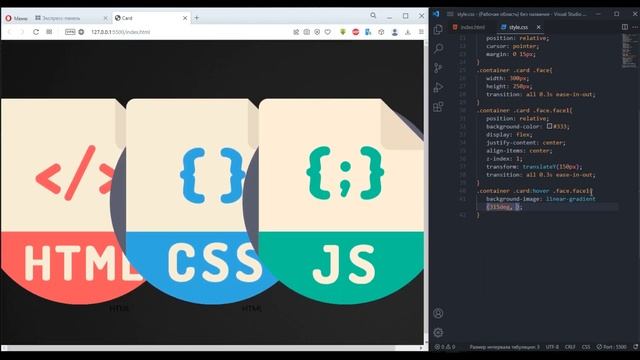The width and height of the screenshot is (640, 360).
Task: Select the CSS language mode status item
Action: coord(586,347)
